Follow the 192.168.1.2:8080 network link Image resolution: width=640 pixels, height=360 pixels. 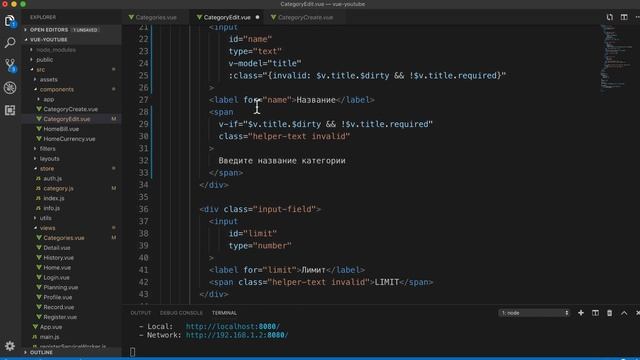tap(237, 335)
